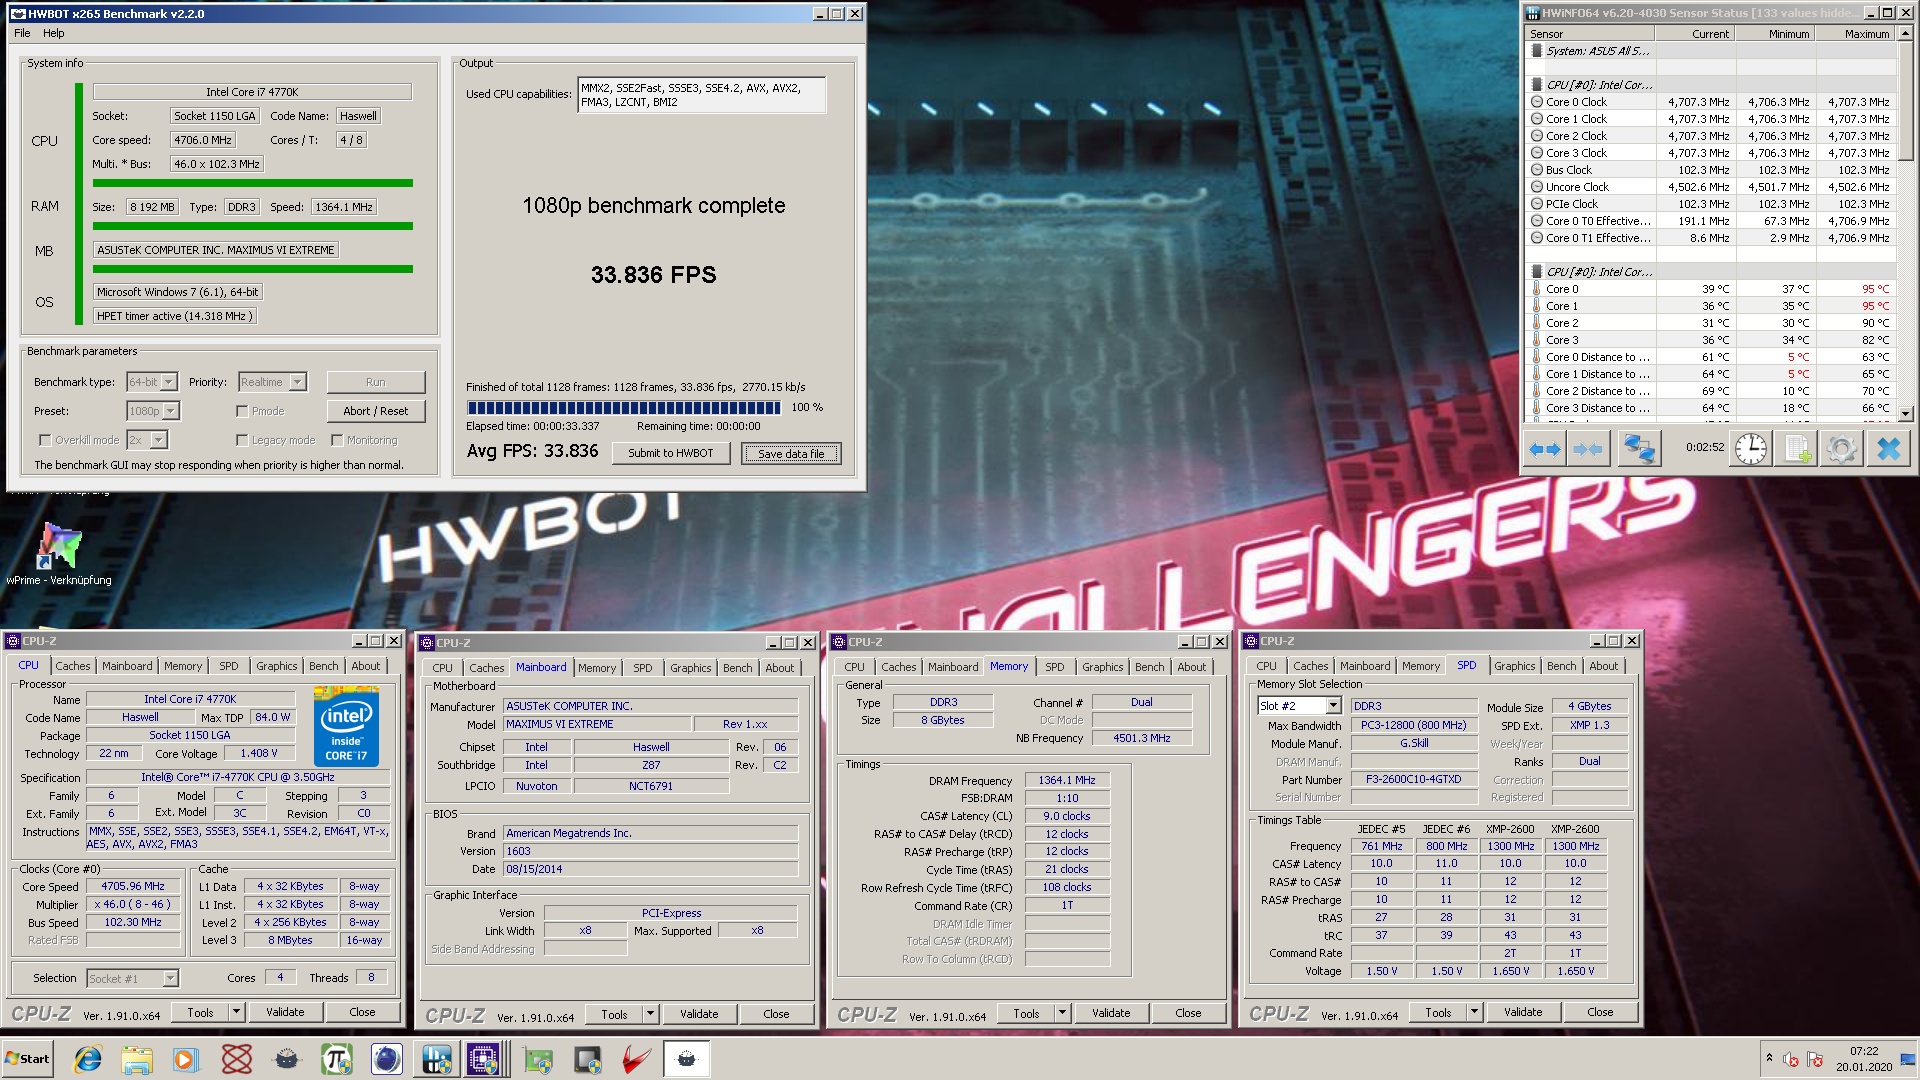Open Tools dropdown arrow in CPU-Z CPU window
1920x1080 pixels.
coord(237,1012)
